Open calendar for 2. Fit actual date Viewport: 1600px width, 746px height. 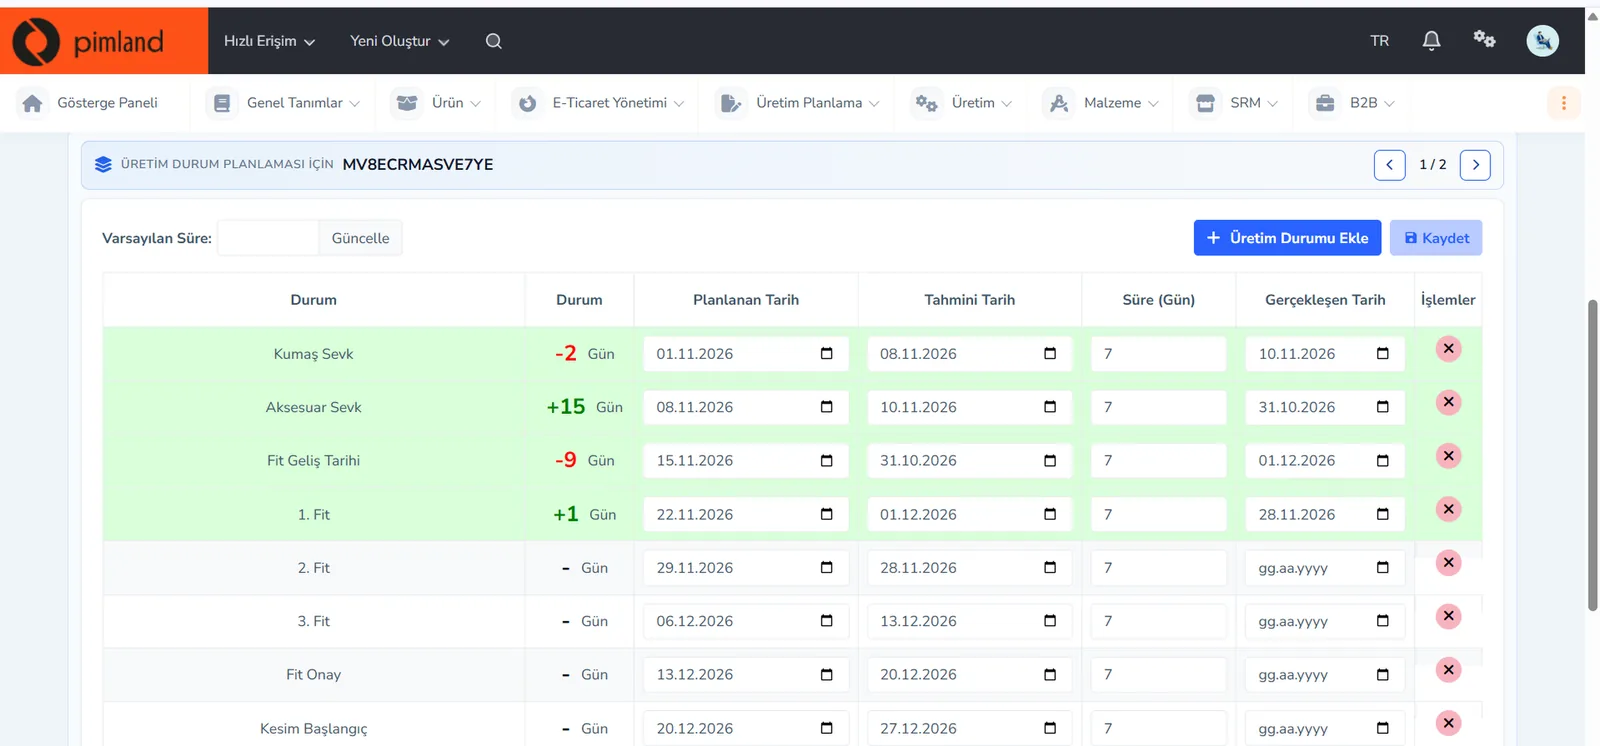pyautogui.click(x=1383, y=568)
